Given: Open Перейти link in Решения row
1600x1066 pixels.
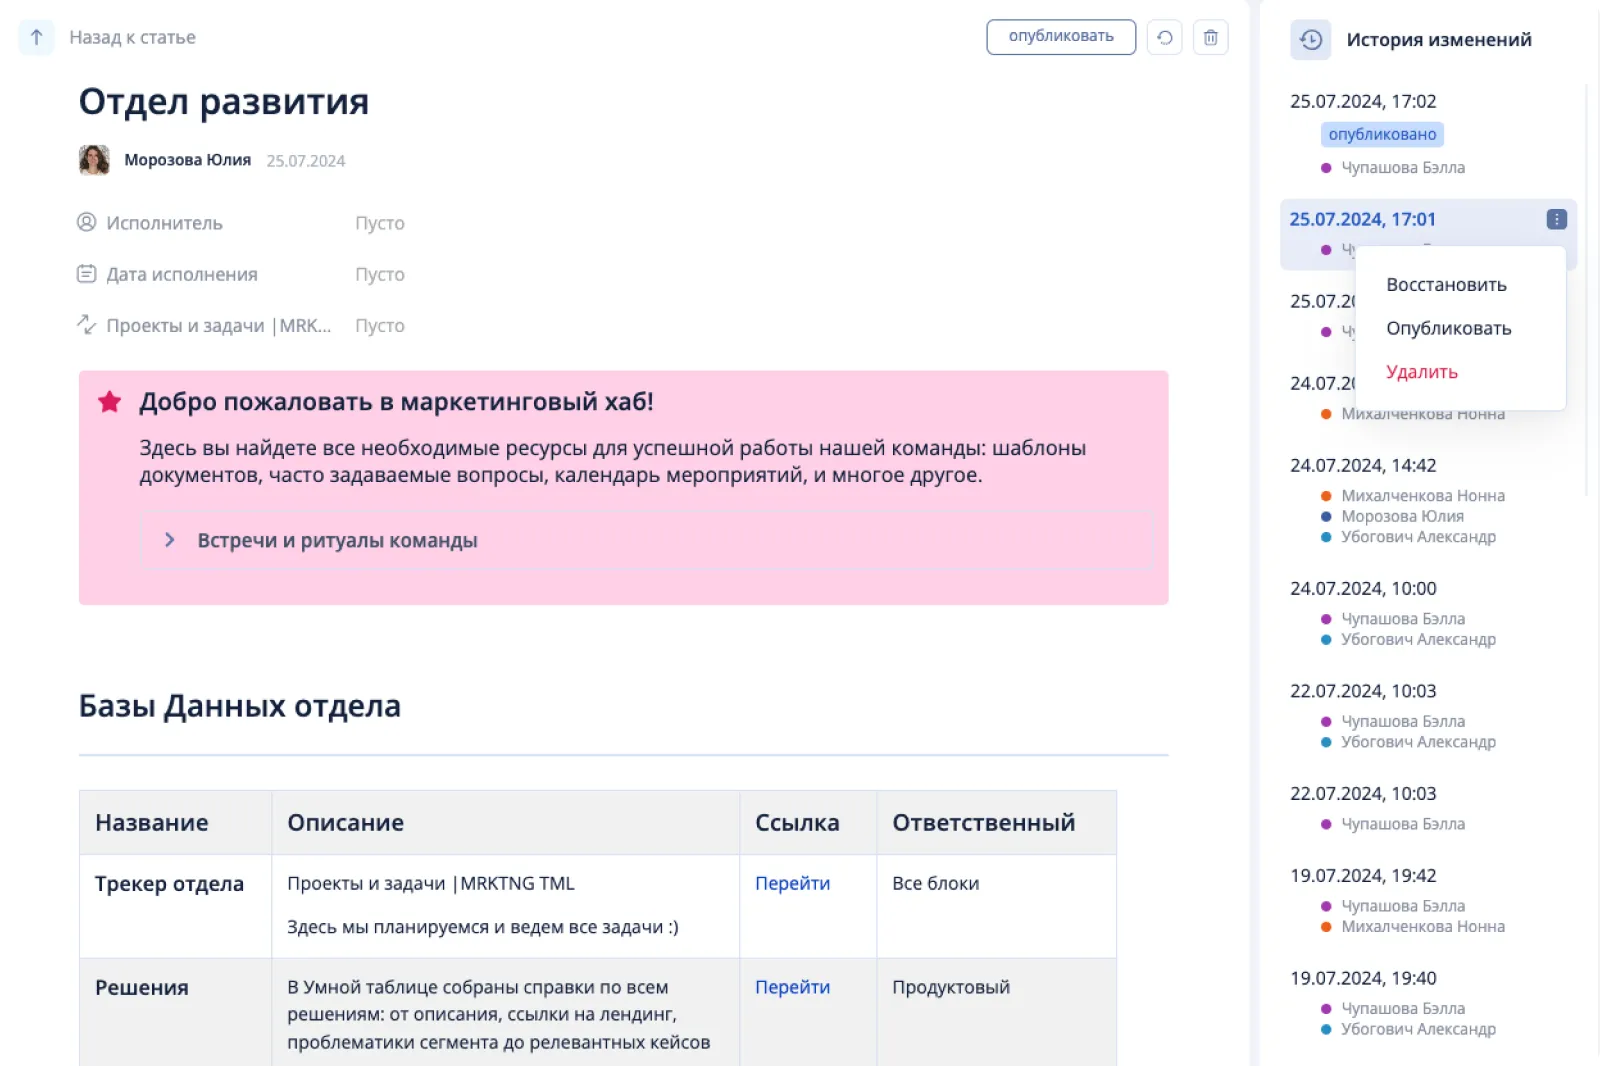Looking at the screenshot, I should point(792,987).
